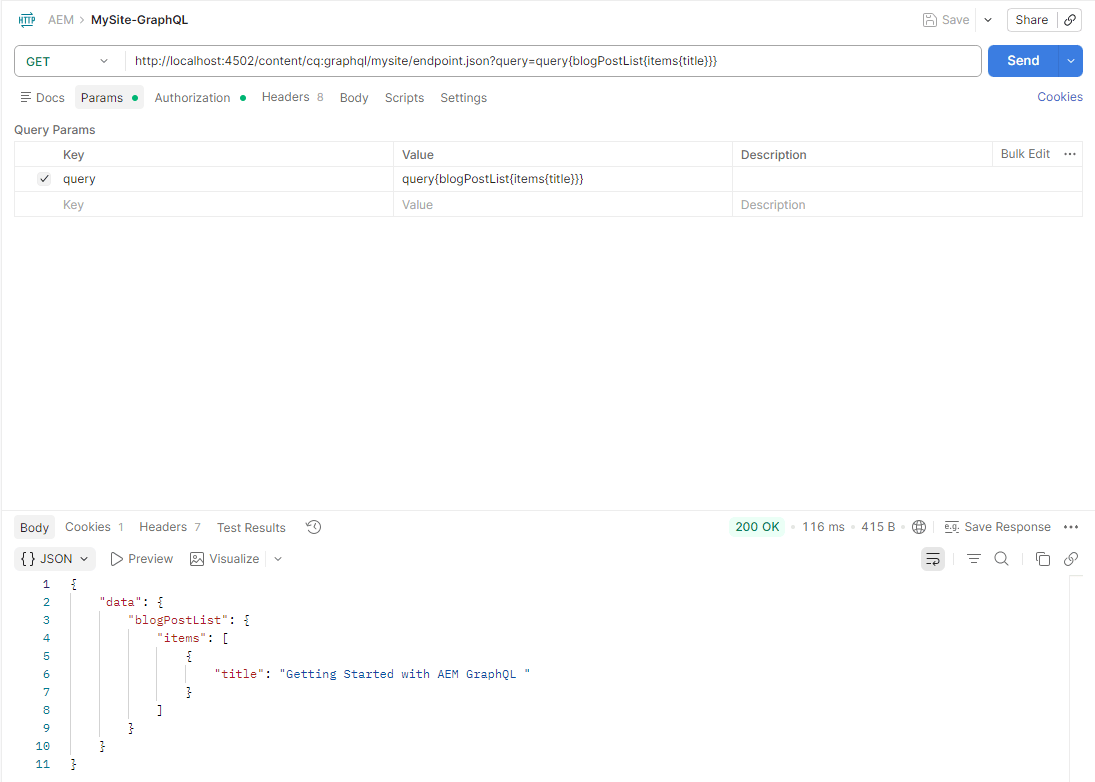Expand the Save options chevron
Image resolution: width=1095 pixels, height=782 pixels.
(x=988, y=20)
